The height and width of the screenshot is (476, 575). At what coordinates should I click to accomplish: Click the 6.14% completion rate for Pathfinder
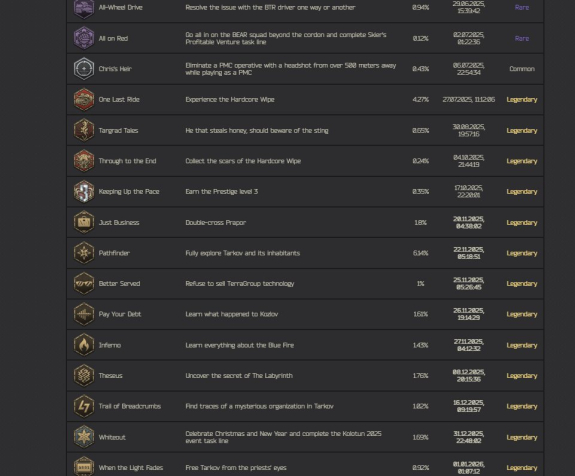tap(421, 253)
